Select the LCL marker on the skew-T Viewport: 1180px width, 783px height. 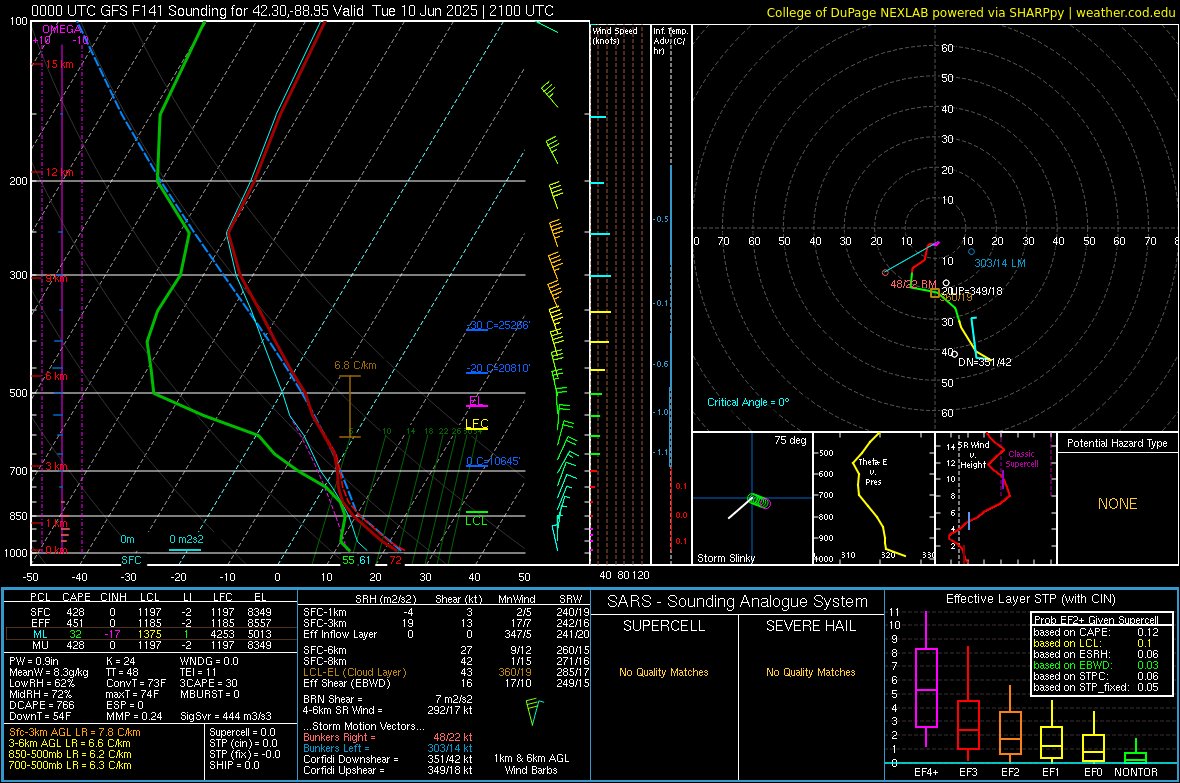[476, 520]
